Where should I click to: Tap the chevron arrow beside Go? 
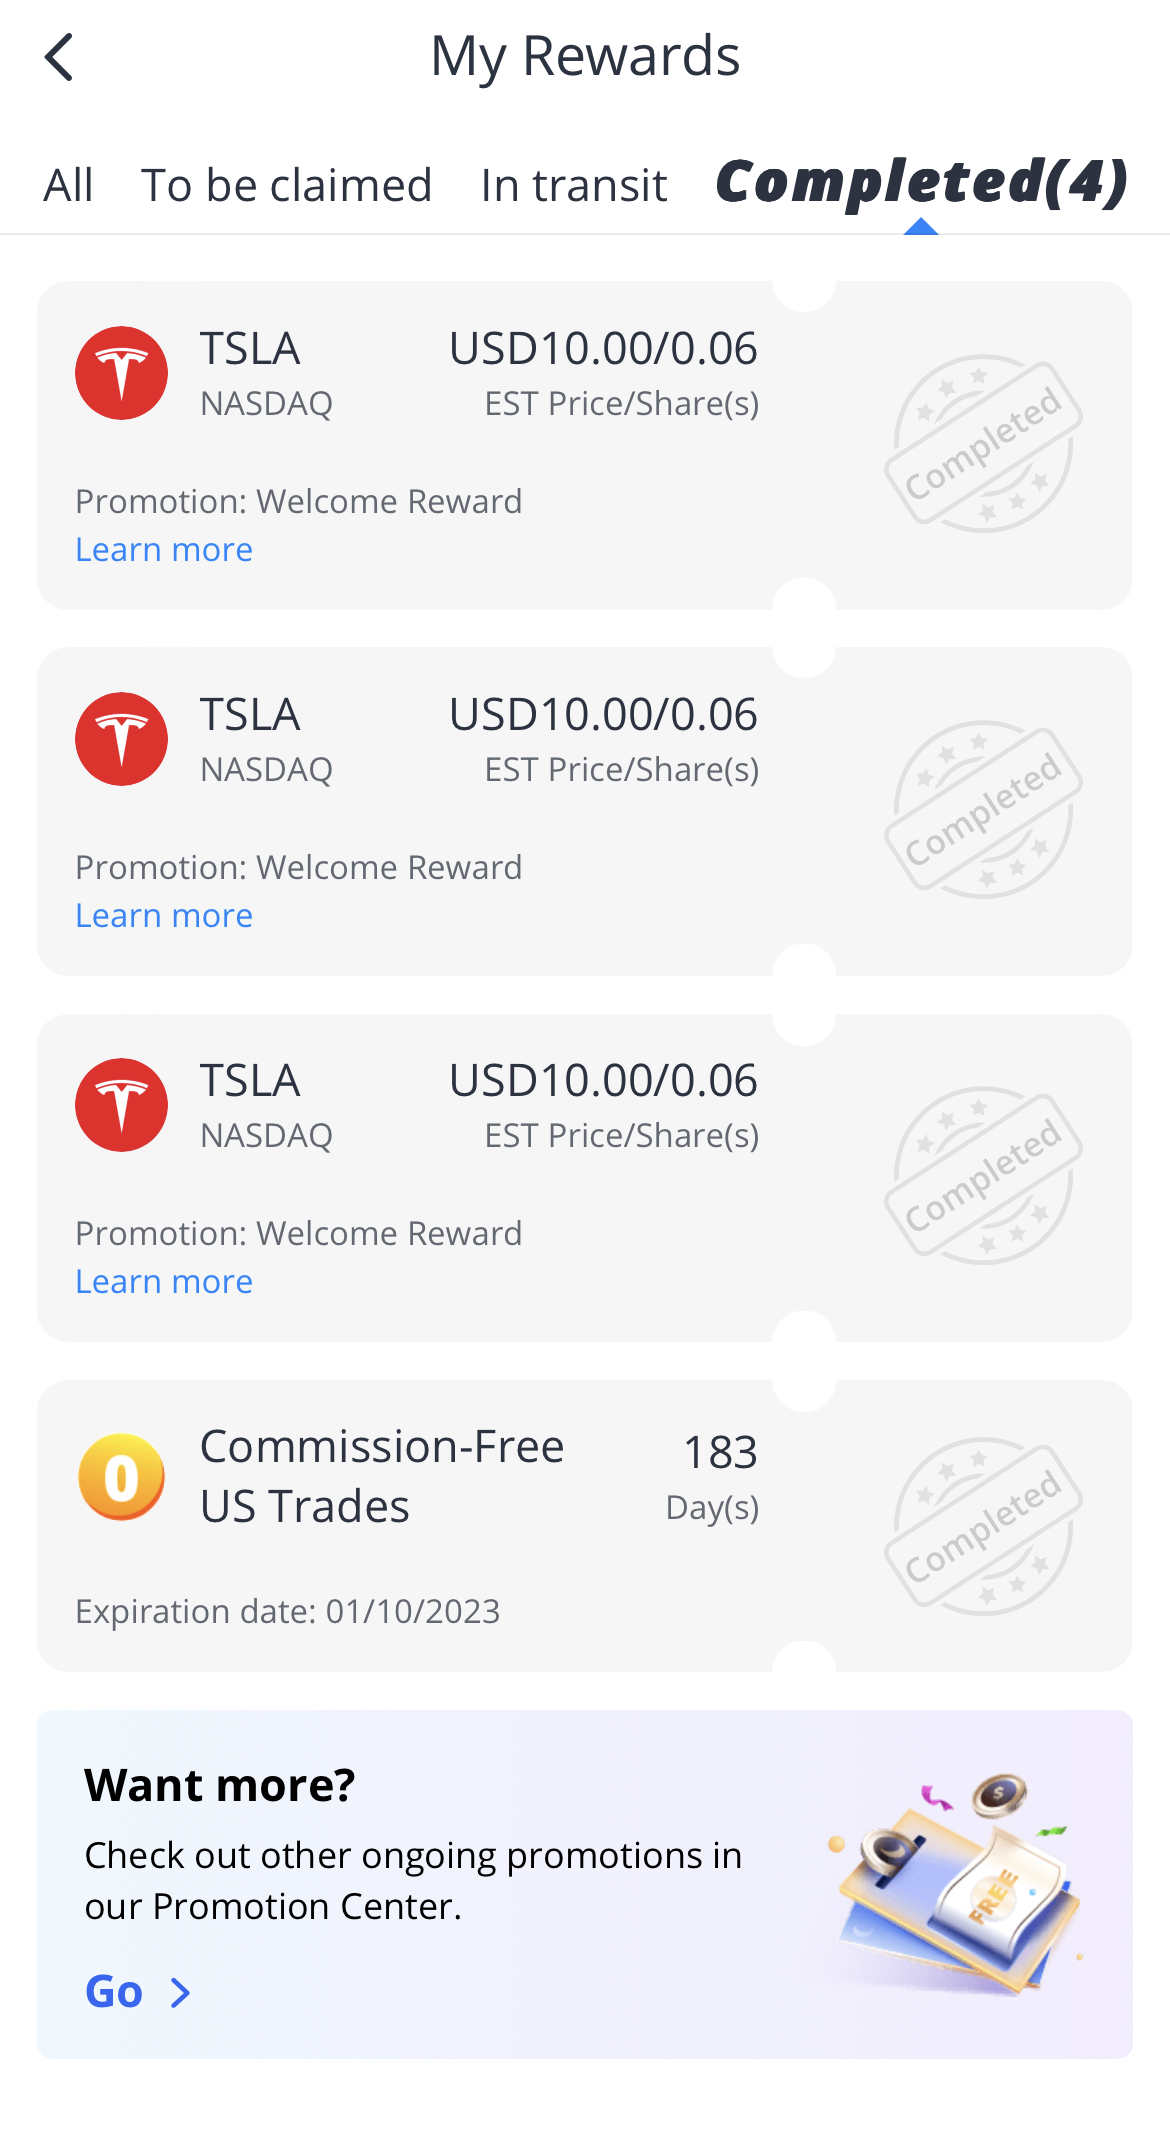pos(181,1993)
